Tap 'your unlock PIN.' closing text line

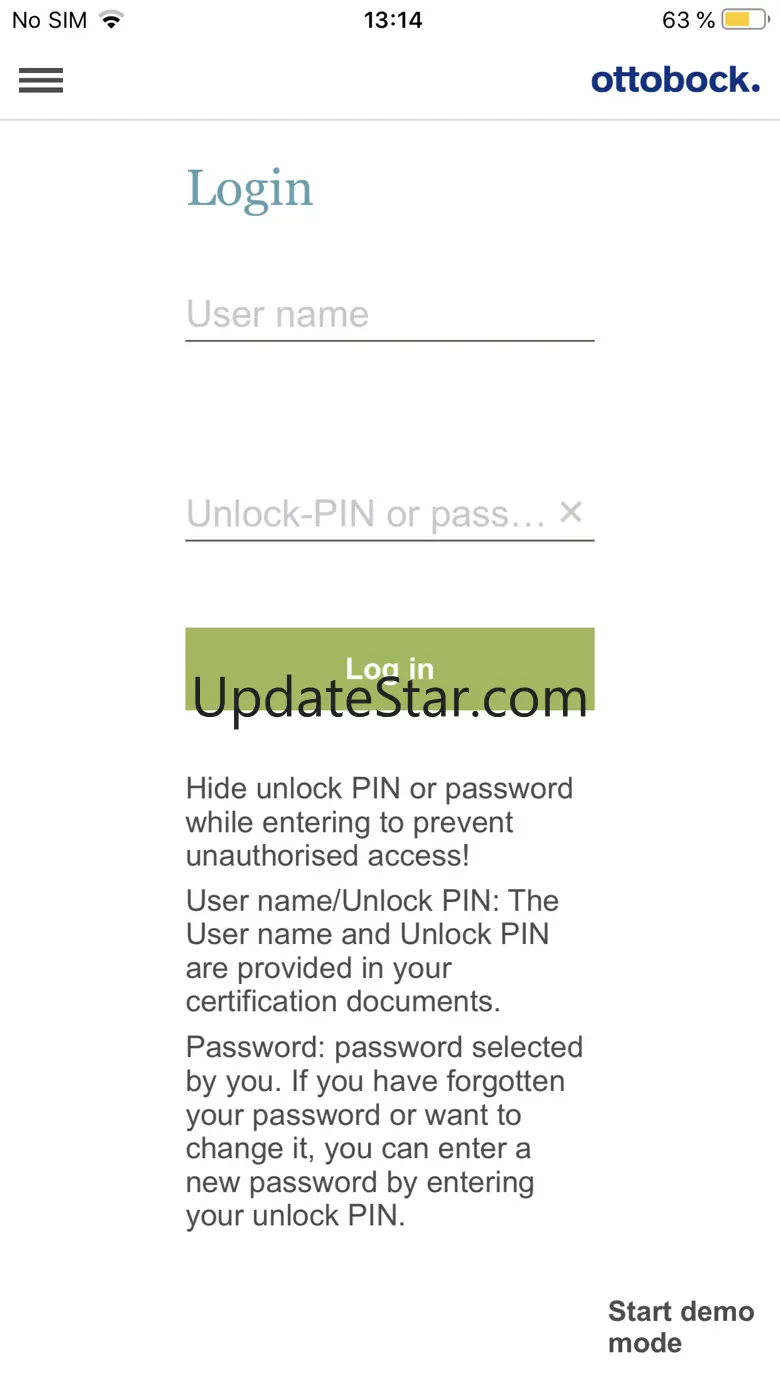coord(296,1216)
